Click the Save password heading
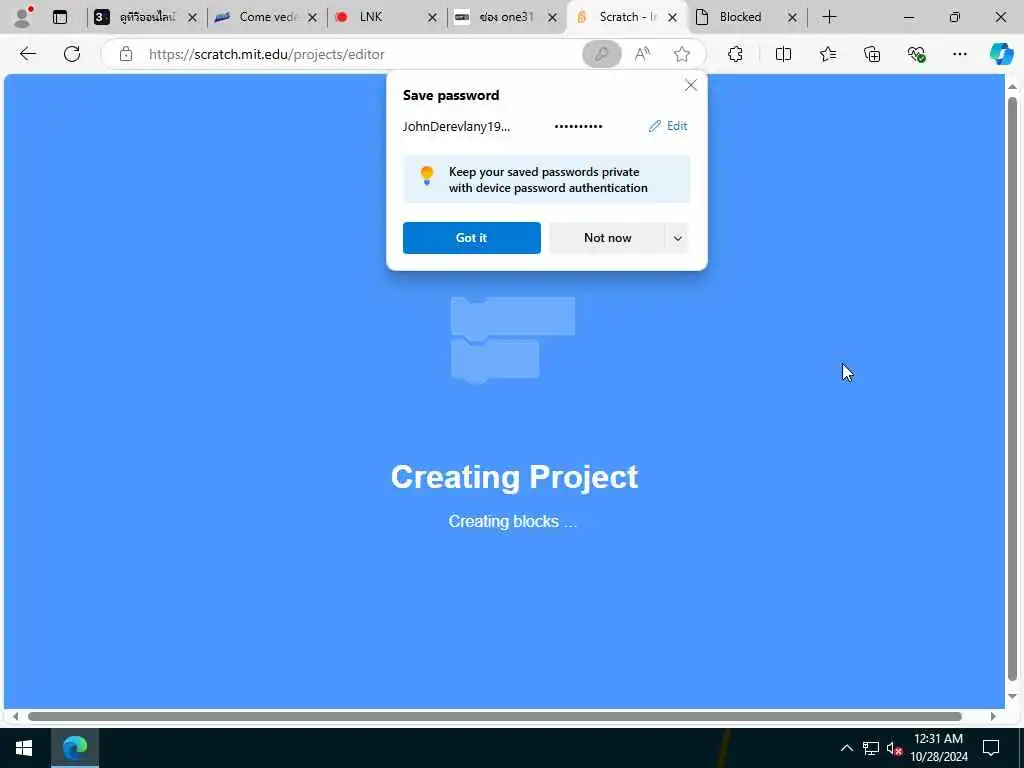 coord(451,95)
